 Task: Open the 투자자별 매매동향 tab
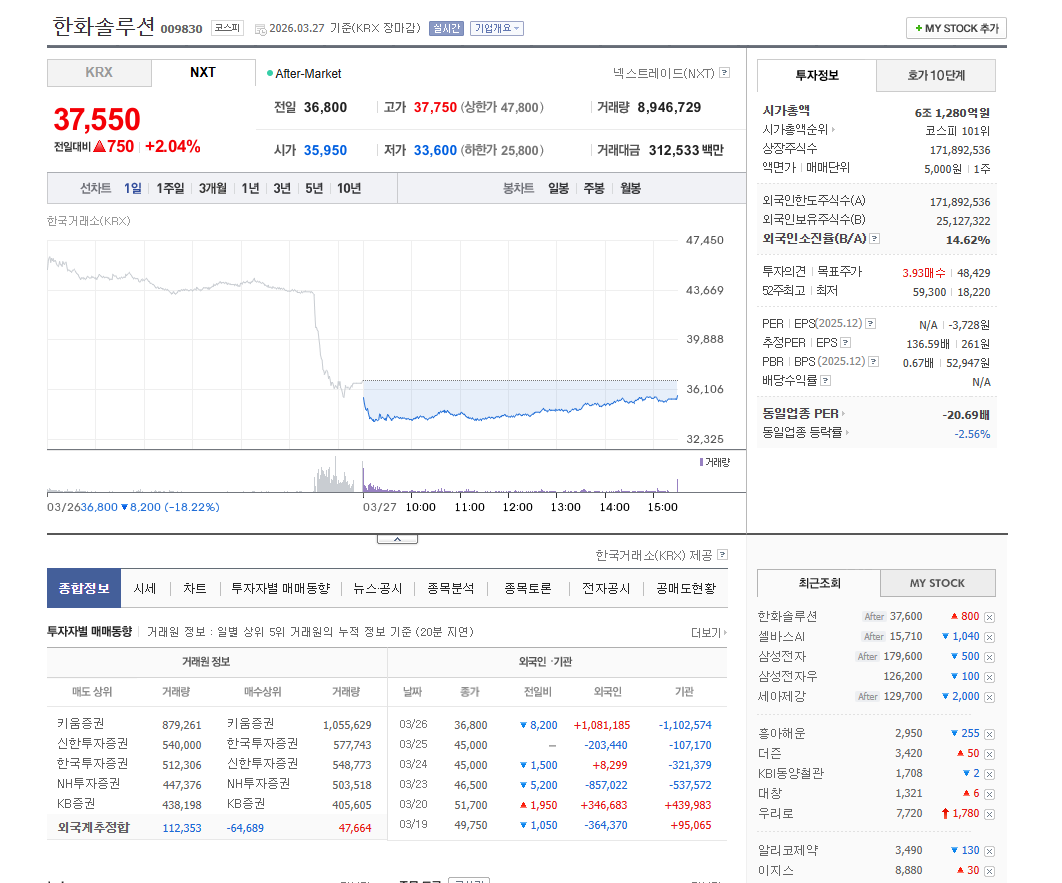280,588
